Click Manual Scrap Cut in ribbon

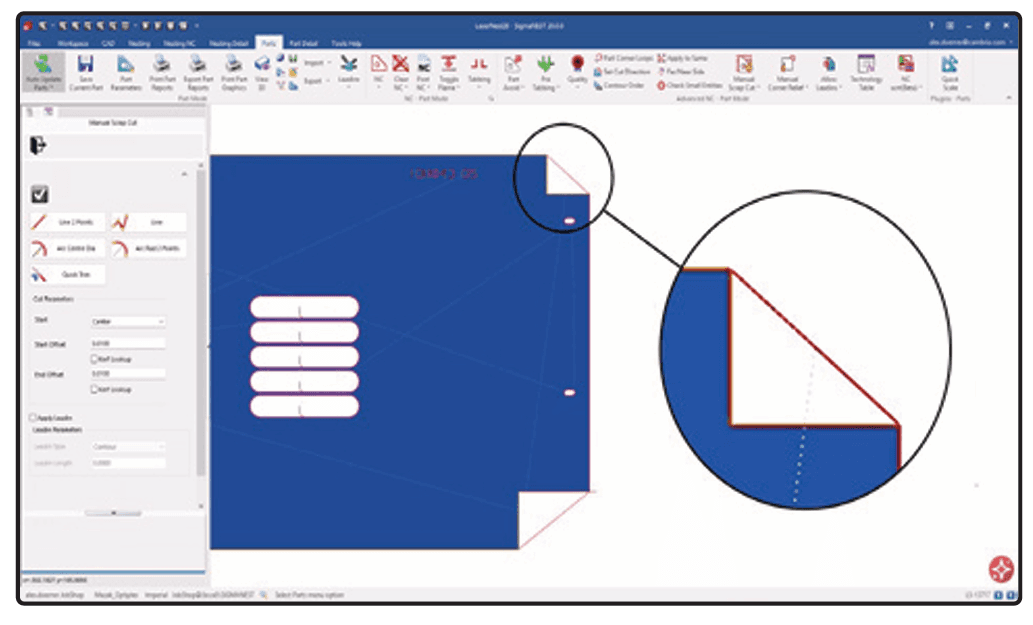pos(744,72)
